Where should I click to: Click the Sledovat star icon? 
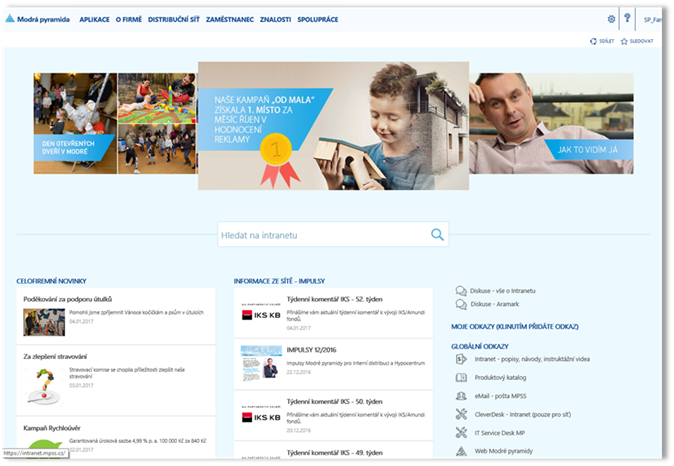[x=624, y=41]
